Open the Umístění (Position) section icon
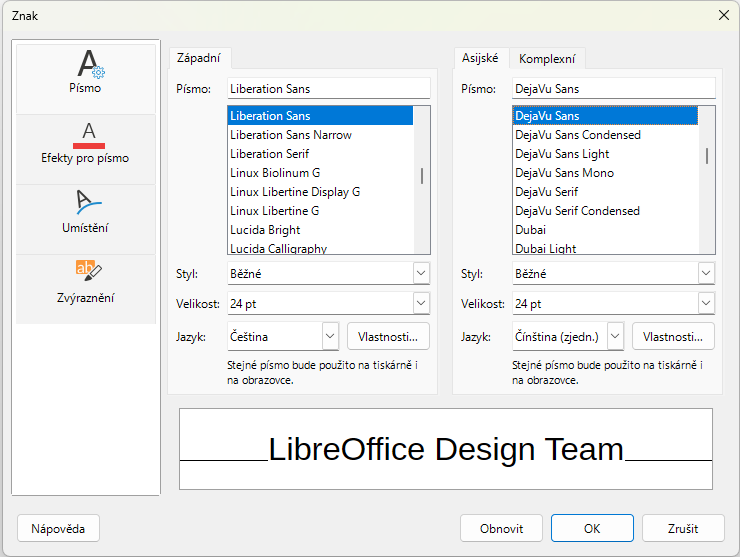Image resolution: width=740 pixels, height=557 pixels. (x=85, y=219)
